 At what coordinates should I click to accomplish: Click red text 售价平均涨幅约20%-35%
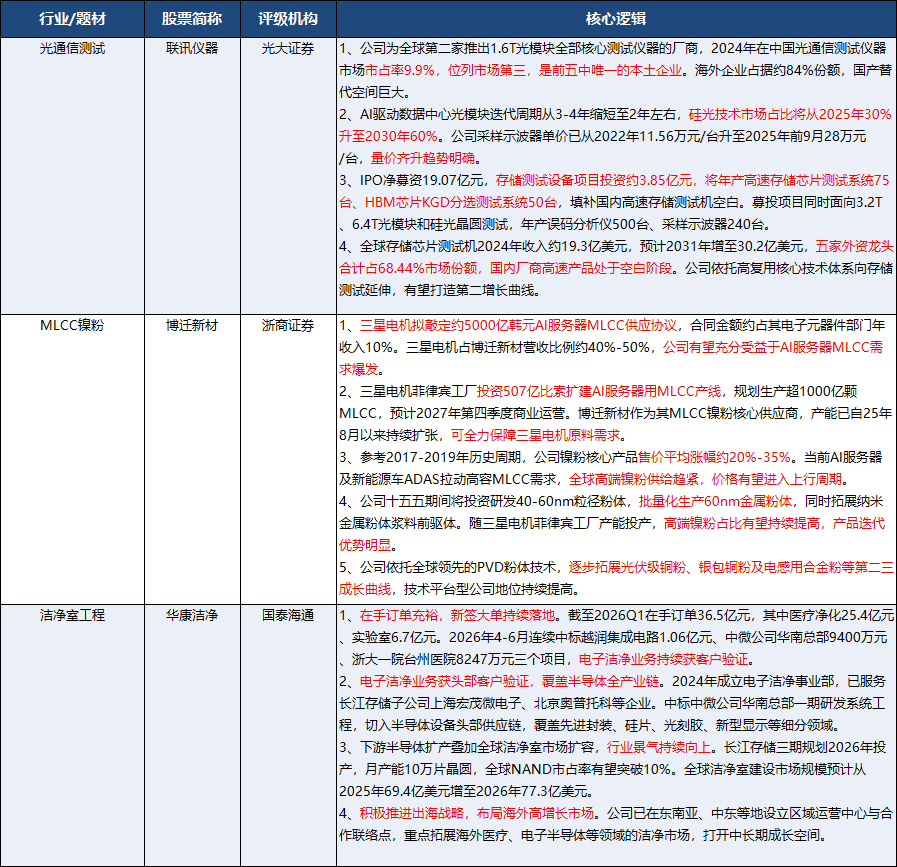[714, 458]
